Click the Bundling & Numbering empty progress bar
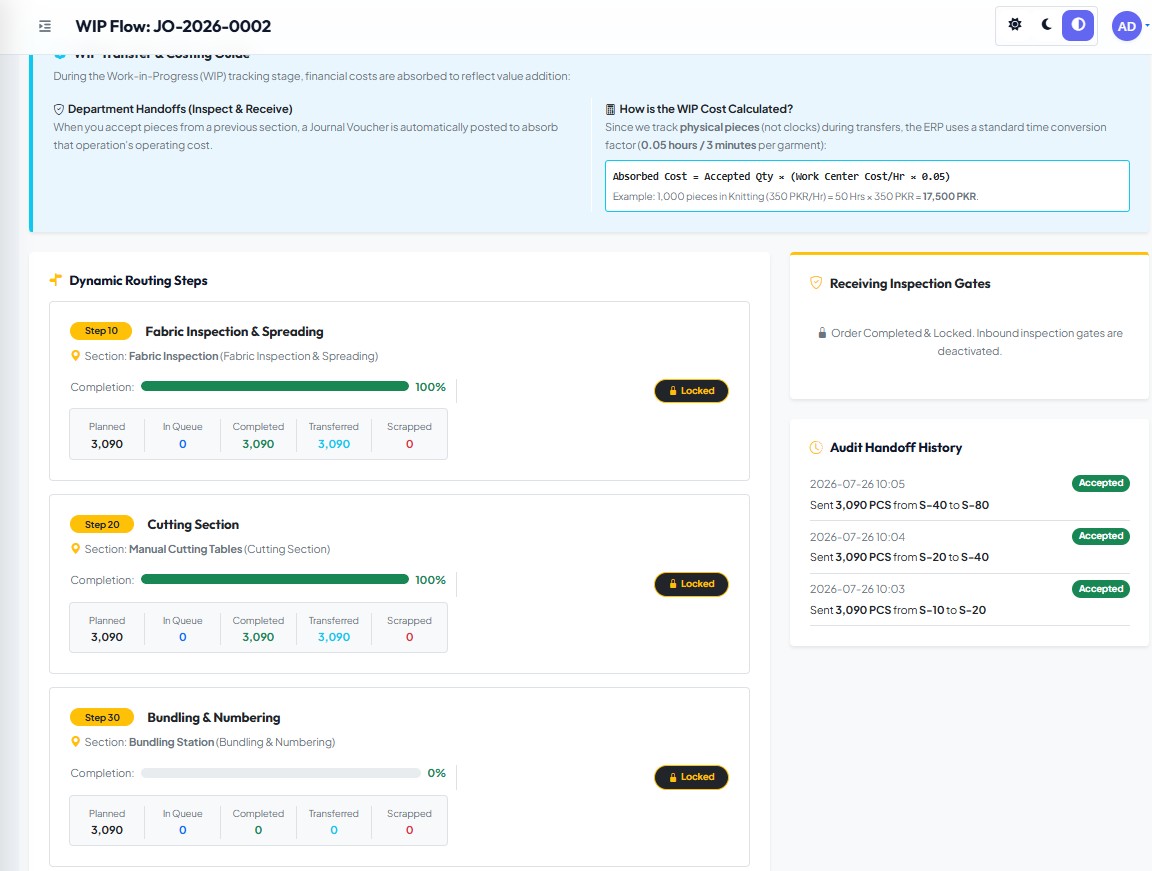This screenshot has width=1152, height=871. click(x=281, y=773)
